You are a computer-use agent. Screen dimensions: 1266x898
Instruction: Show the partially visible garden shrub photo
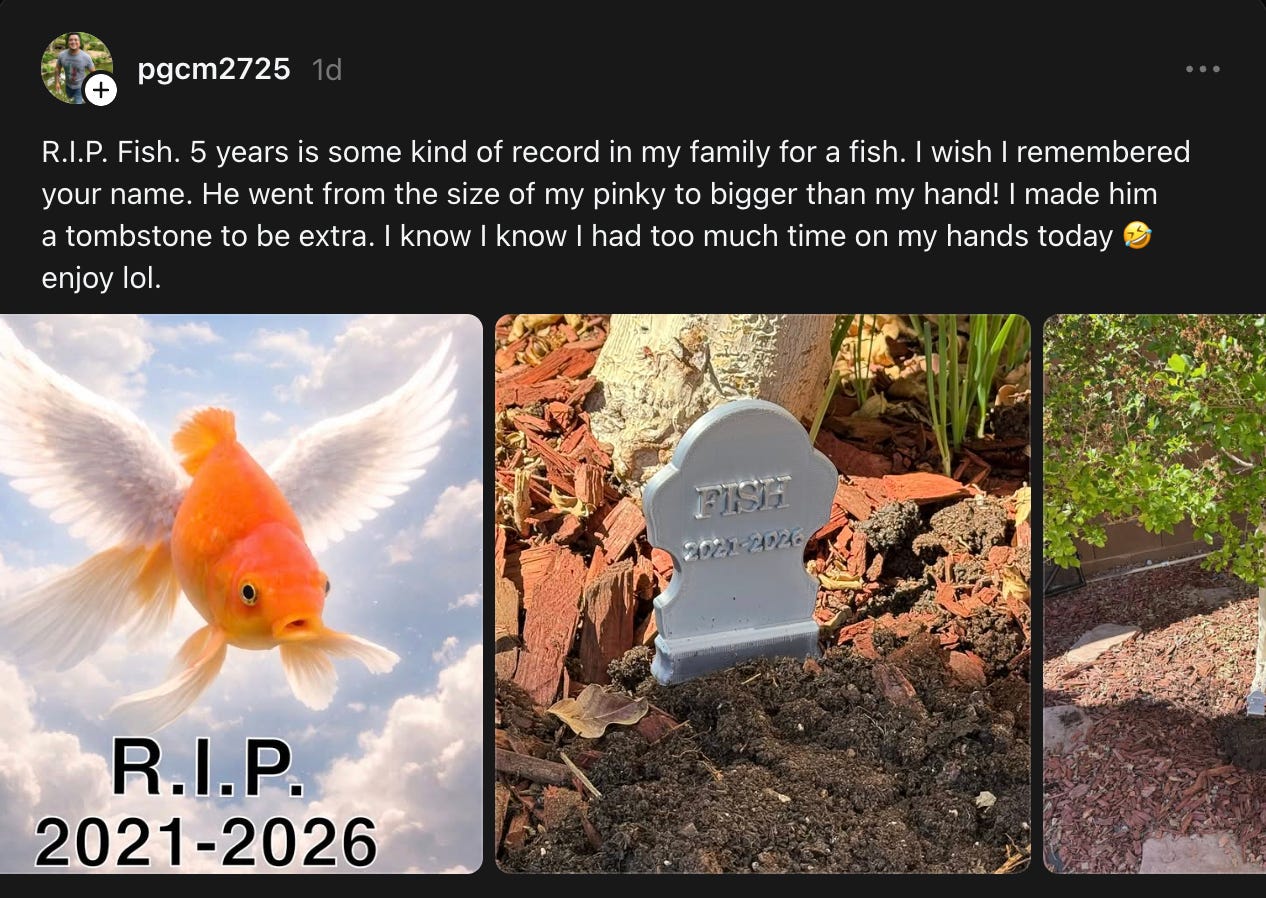click(1155, 594)
